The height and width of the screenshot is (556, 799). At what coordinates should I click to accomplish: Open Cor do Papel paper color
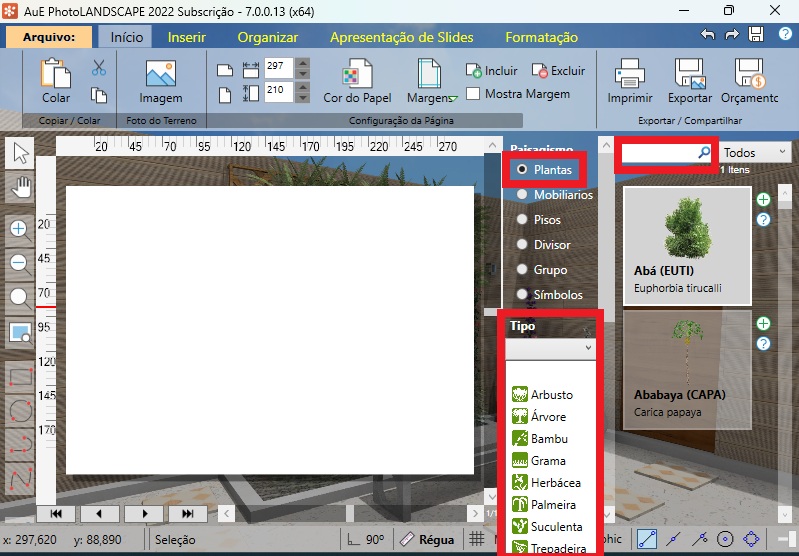click(x=357, y=82)
